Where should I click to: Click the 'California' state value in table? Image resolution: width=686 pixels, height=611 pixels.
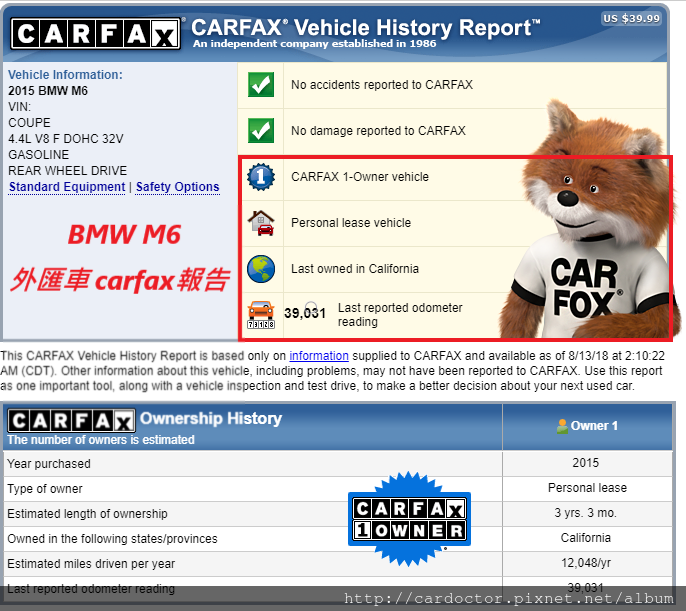coord(585,538)
